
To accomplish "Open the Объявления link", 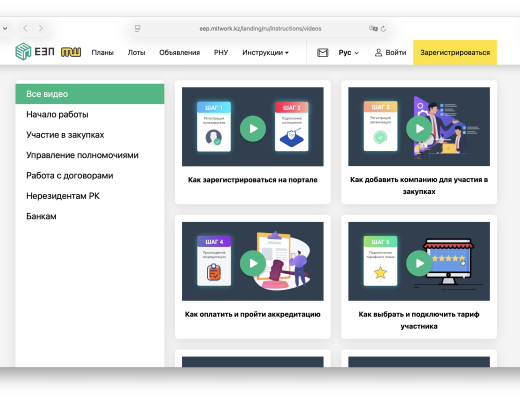I will click(179, 52).
